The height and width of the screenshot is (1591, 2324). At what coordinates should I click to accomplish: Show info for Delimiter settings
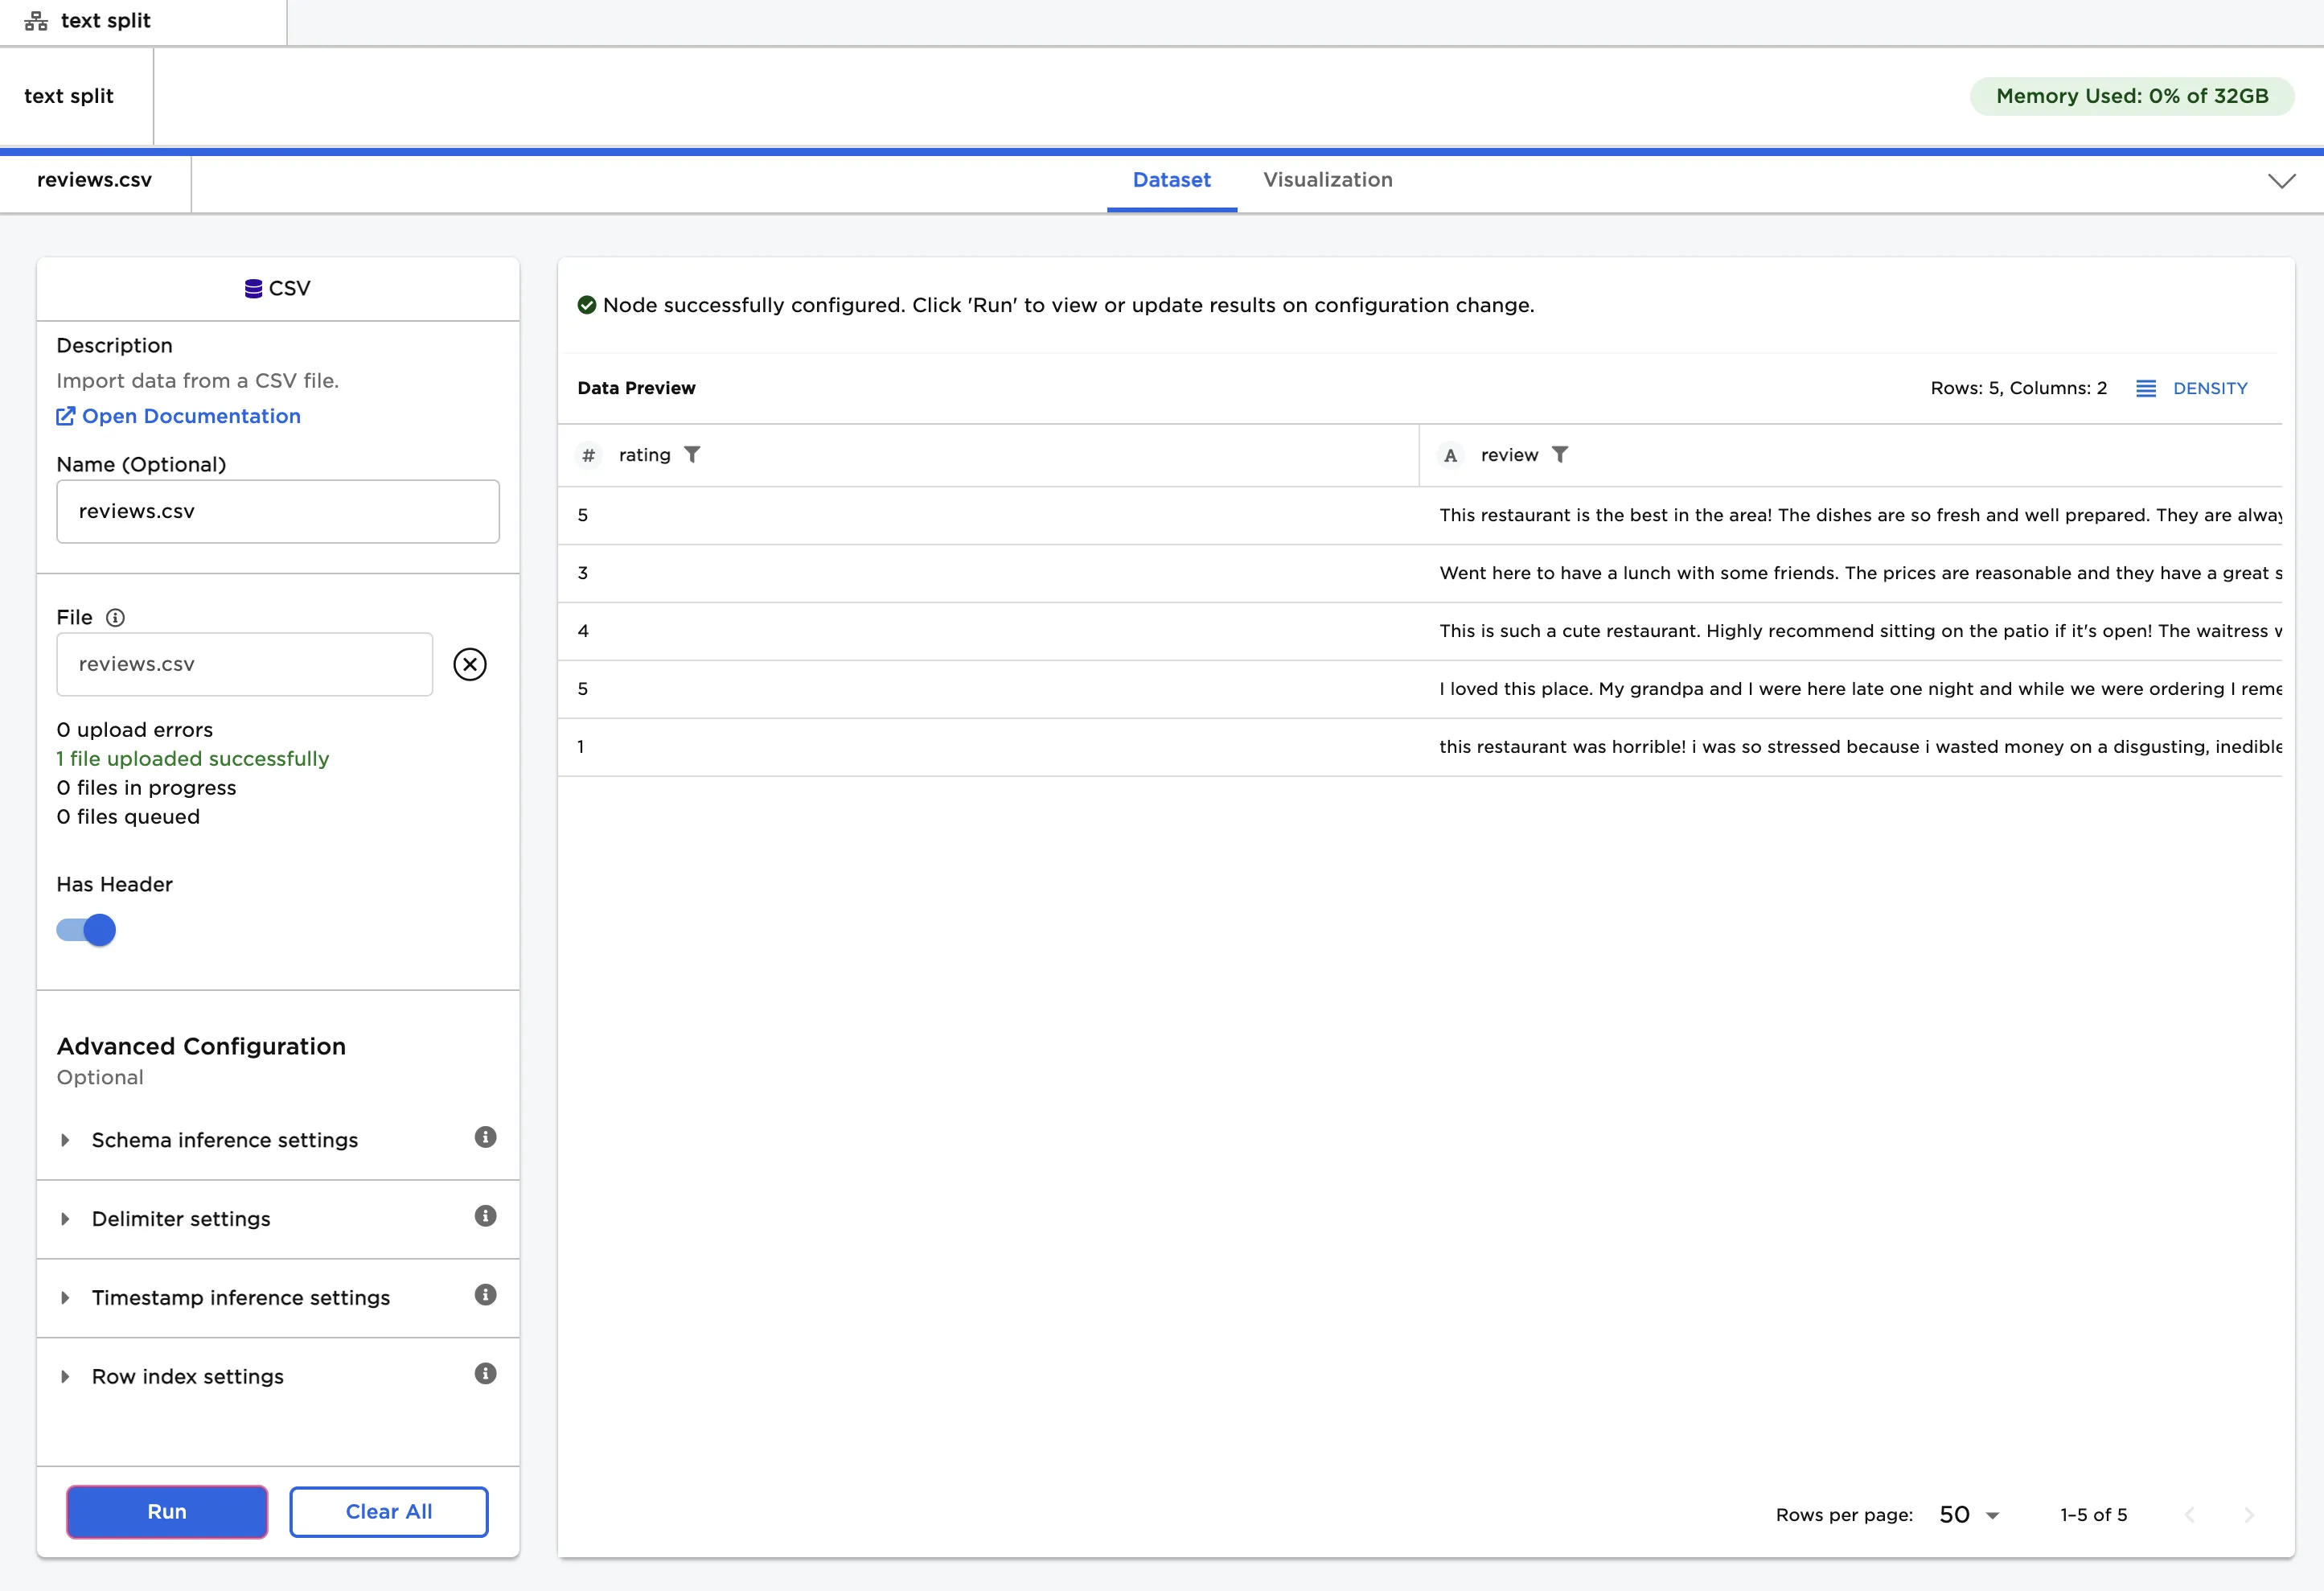[485, 1217]
